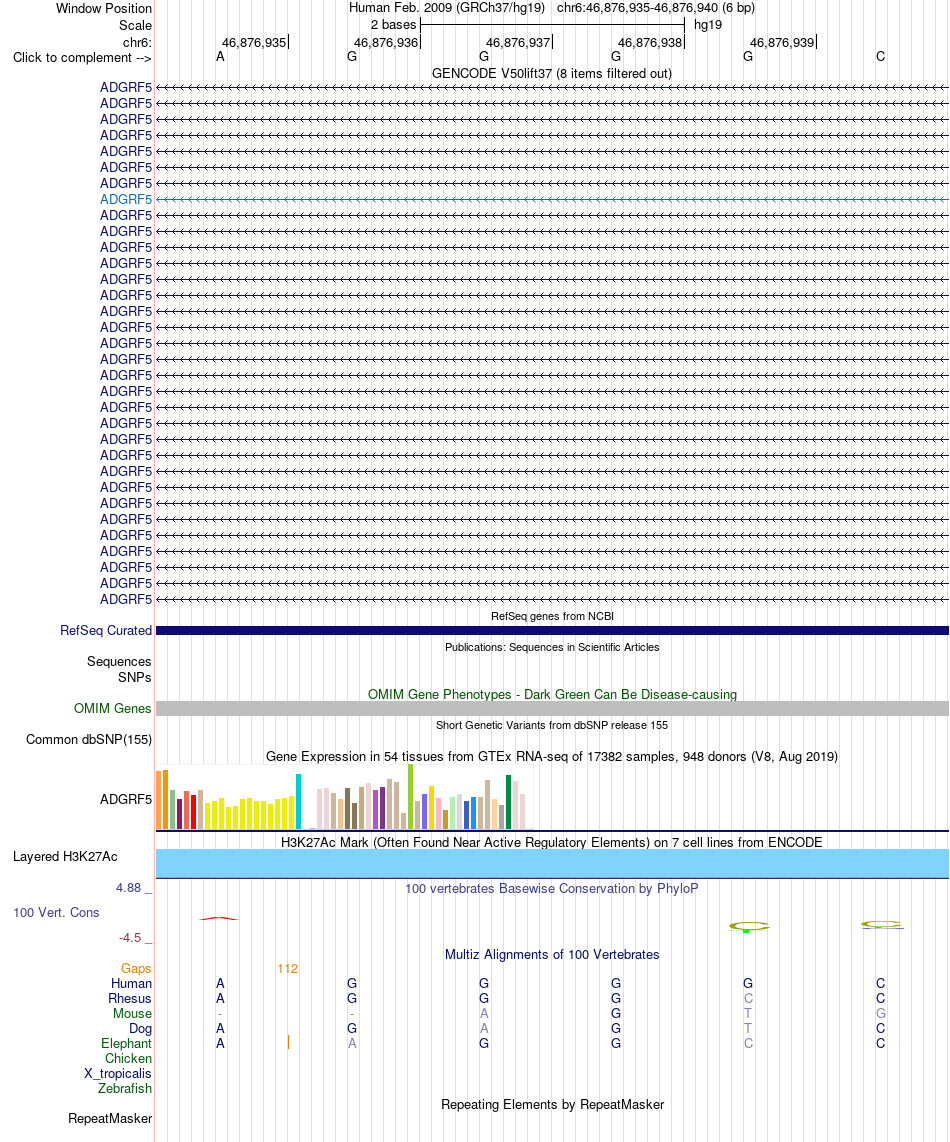The height and width of the screenshot is (1142, 950).
Task: Click the cyan bar in the GTEx chart
Action: pyautogui.click(x=299, y=802)
